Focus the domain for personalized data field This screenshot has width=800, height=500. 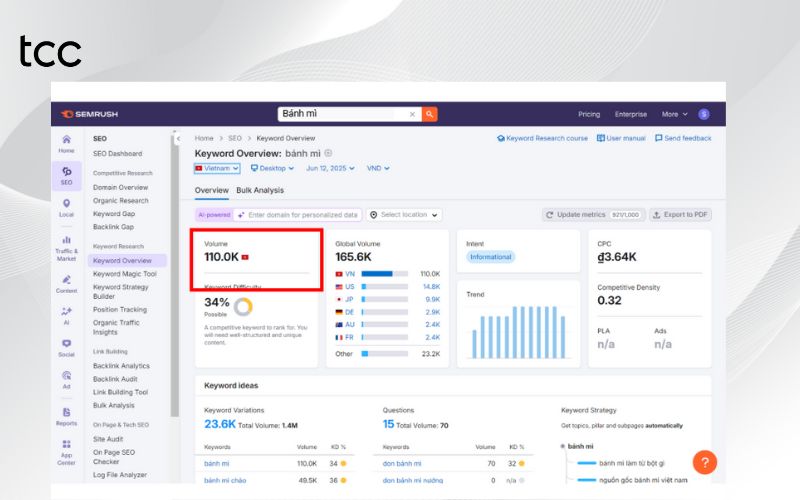pos(302,214)
